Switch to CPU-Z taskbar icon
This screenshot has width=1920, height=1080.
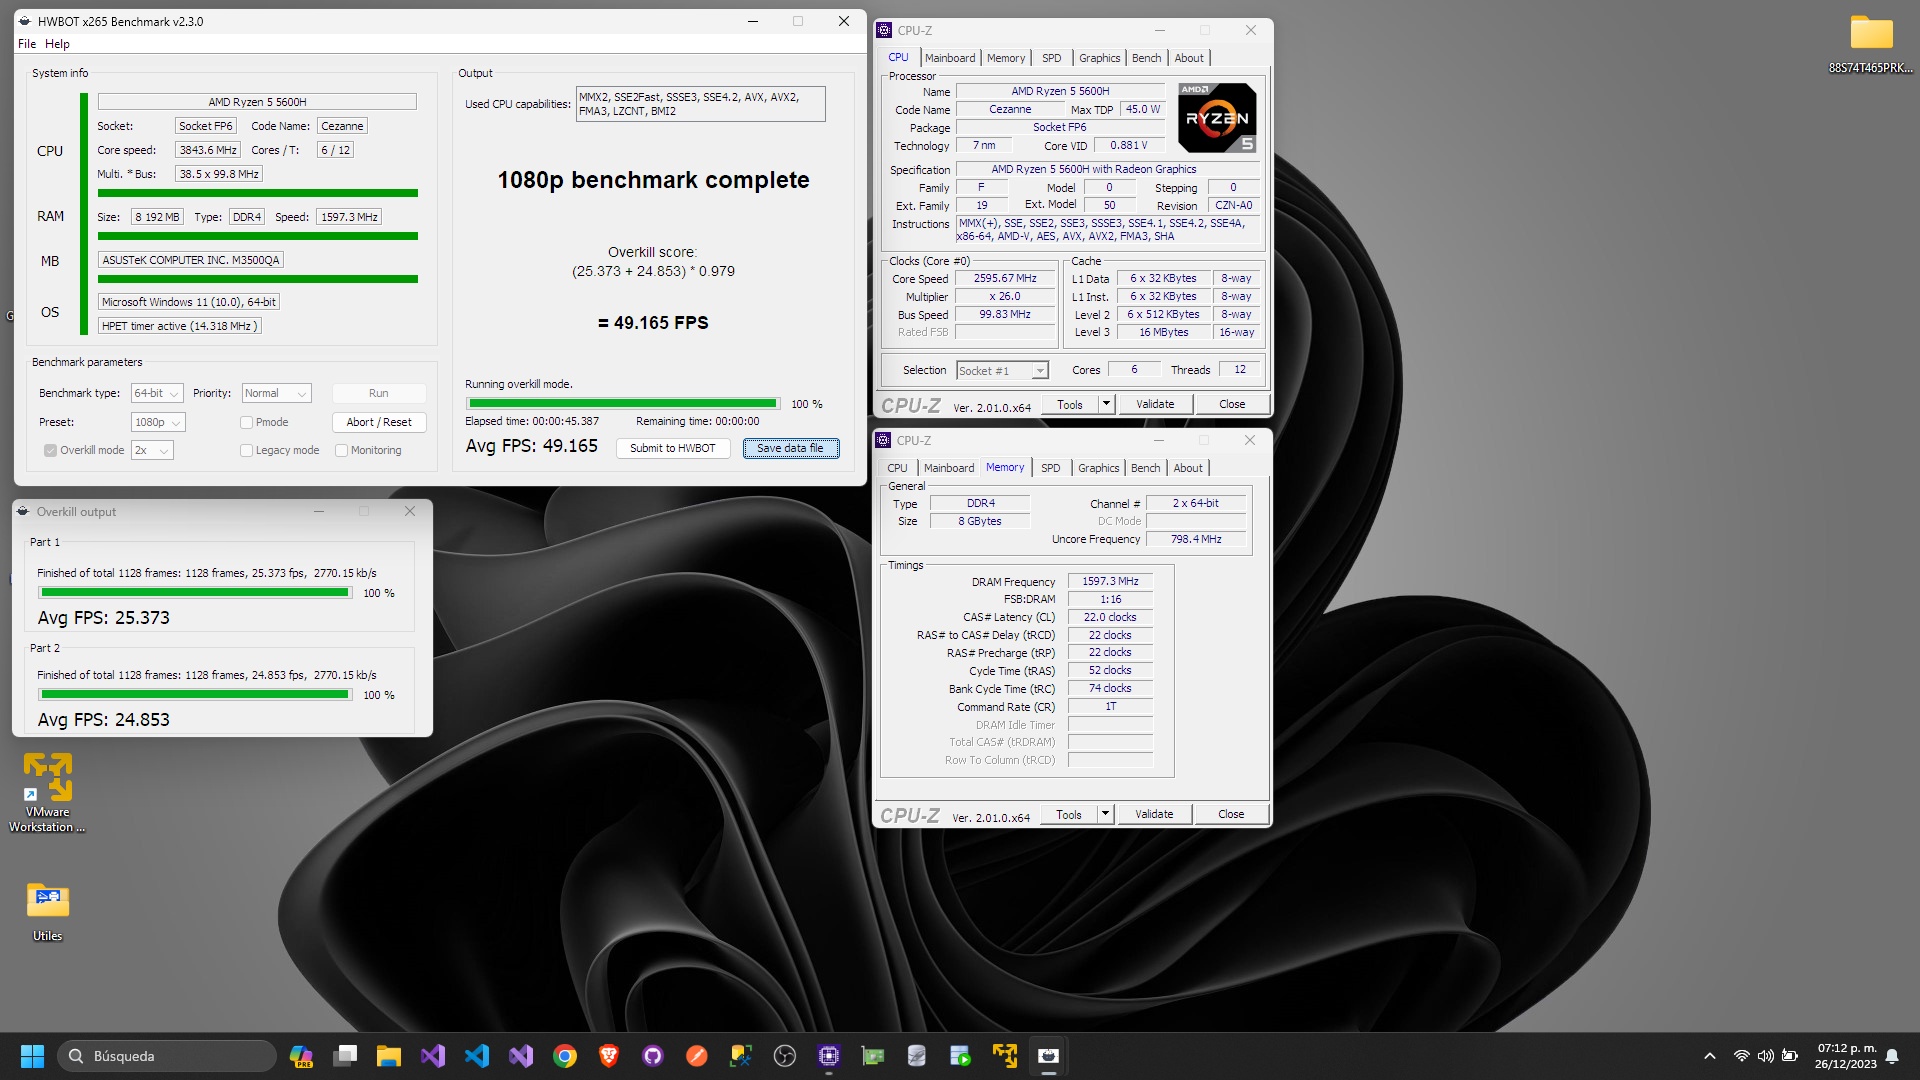click(829, 1056)
